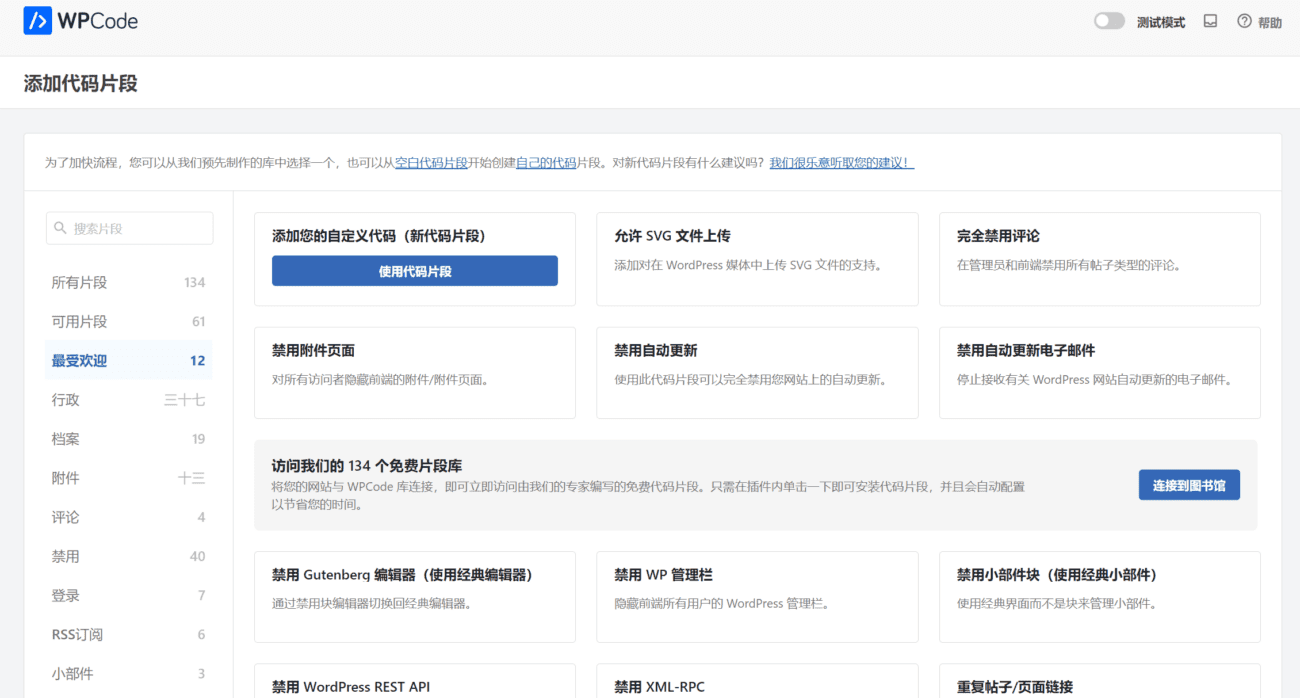
Task: Click the WPCode logo icon
Action: (38, 21)
